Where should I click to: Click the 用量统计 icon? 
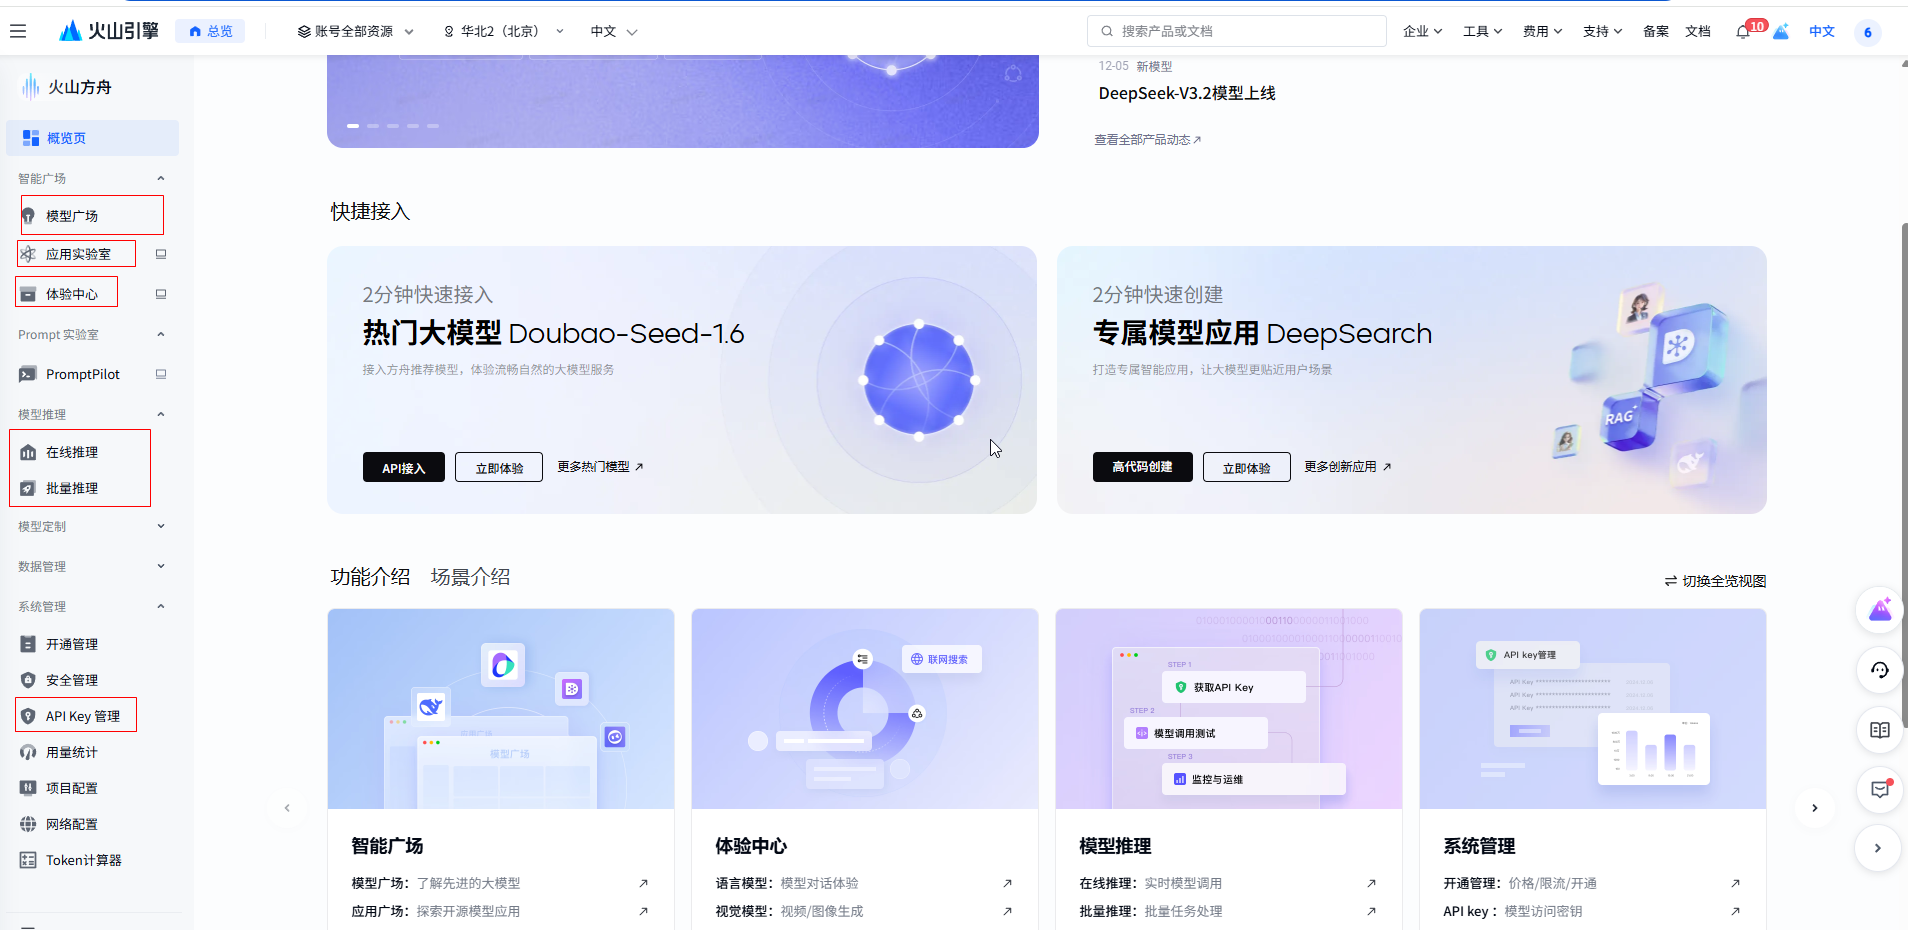click(x=28, y=752)
